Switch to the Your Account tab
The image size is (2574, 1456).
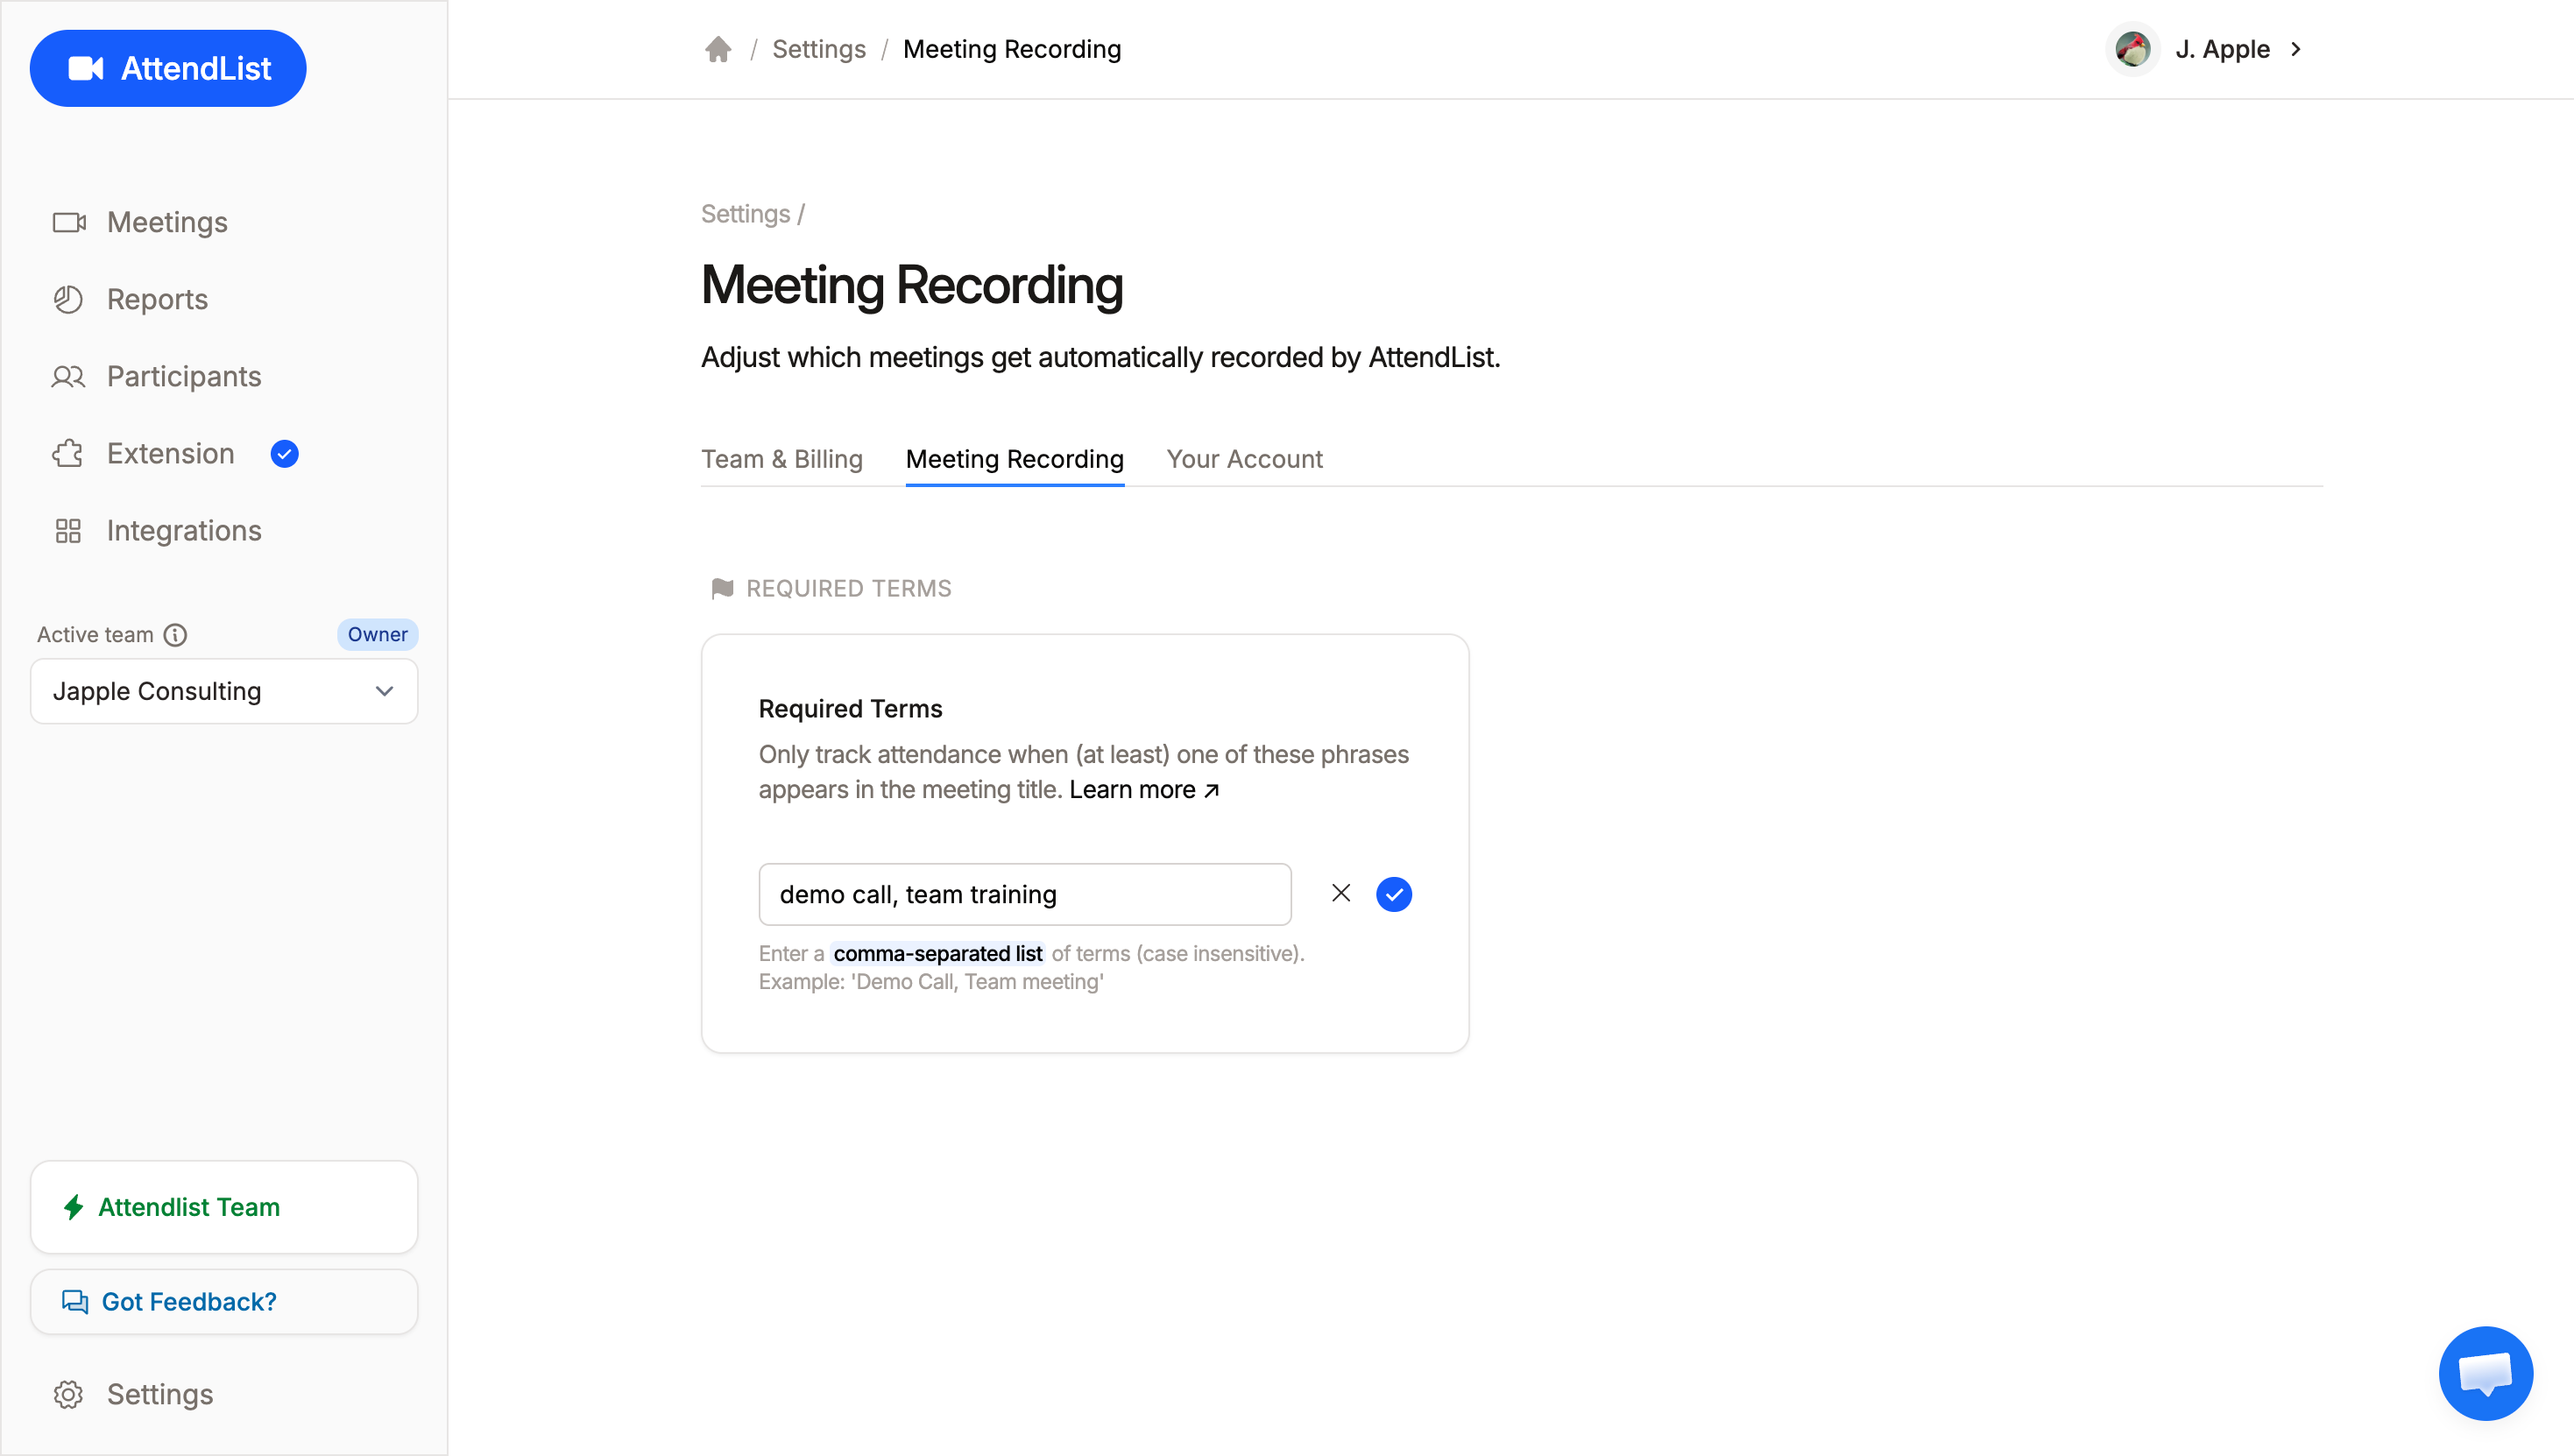[1245, 459]
